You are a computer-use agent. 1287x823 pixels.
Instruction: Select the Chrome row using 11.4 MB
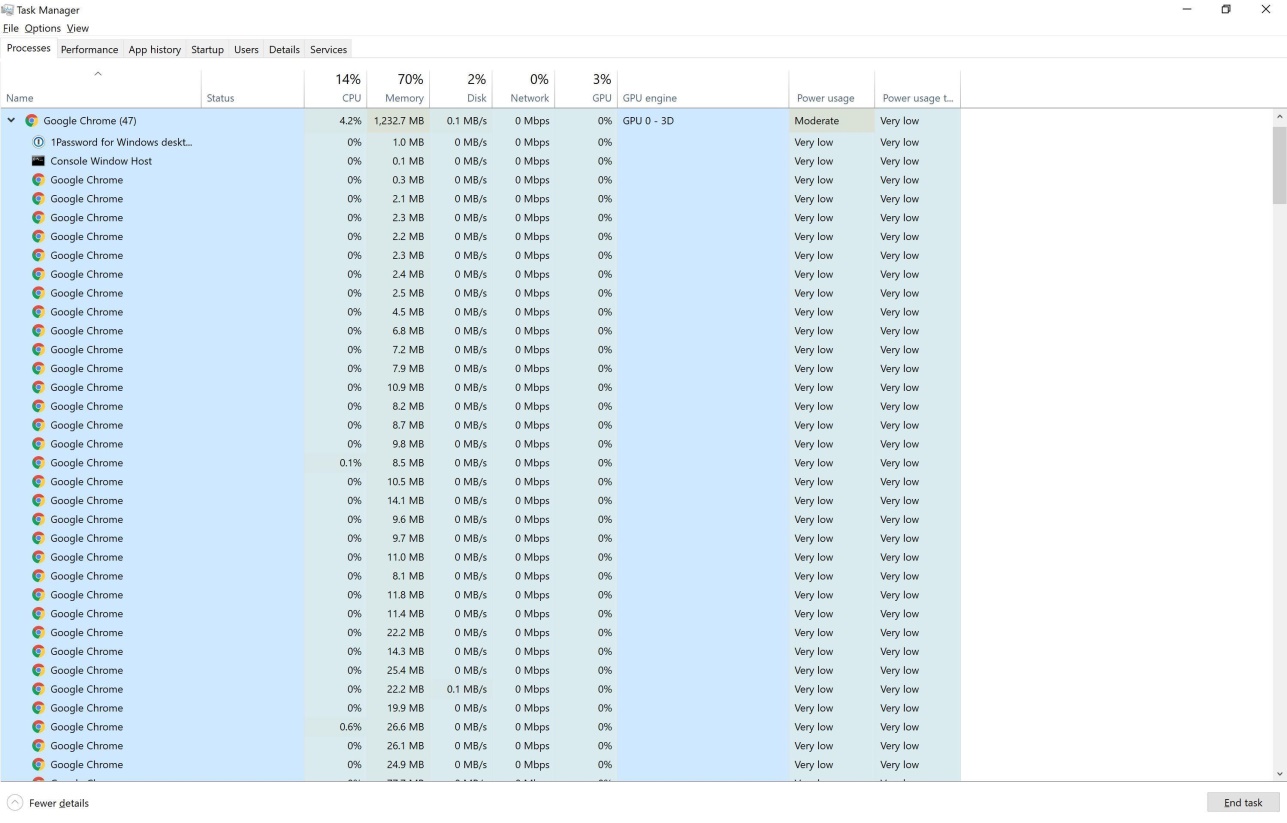[x=480, y=614]
